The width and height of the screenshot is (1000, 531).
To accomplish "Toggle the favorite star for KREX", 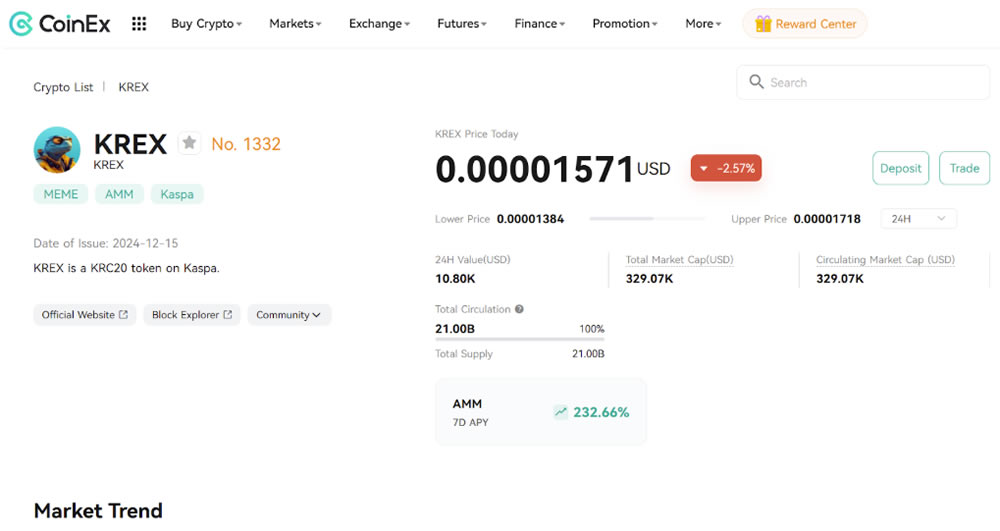I will click(189, 143).
